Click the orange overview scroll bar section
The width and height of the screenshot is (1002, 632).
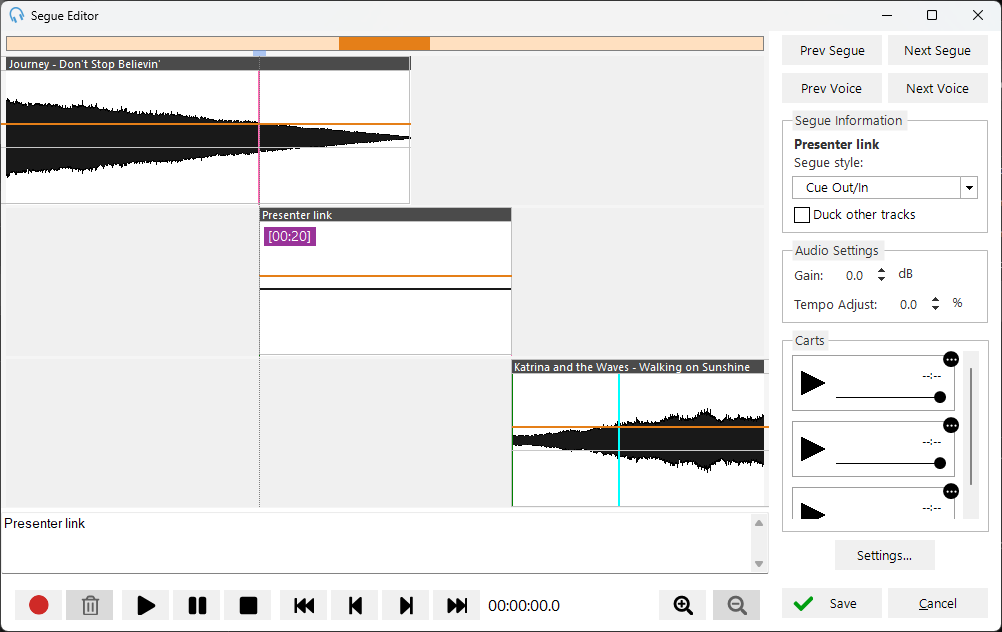pyautogui.click(x=384, y=43)
